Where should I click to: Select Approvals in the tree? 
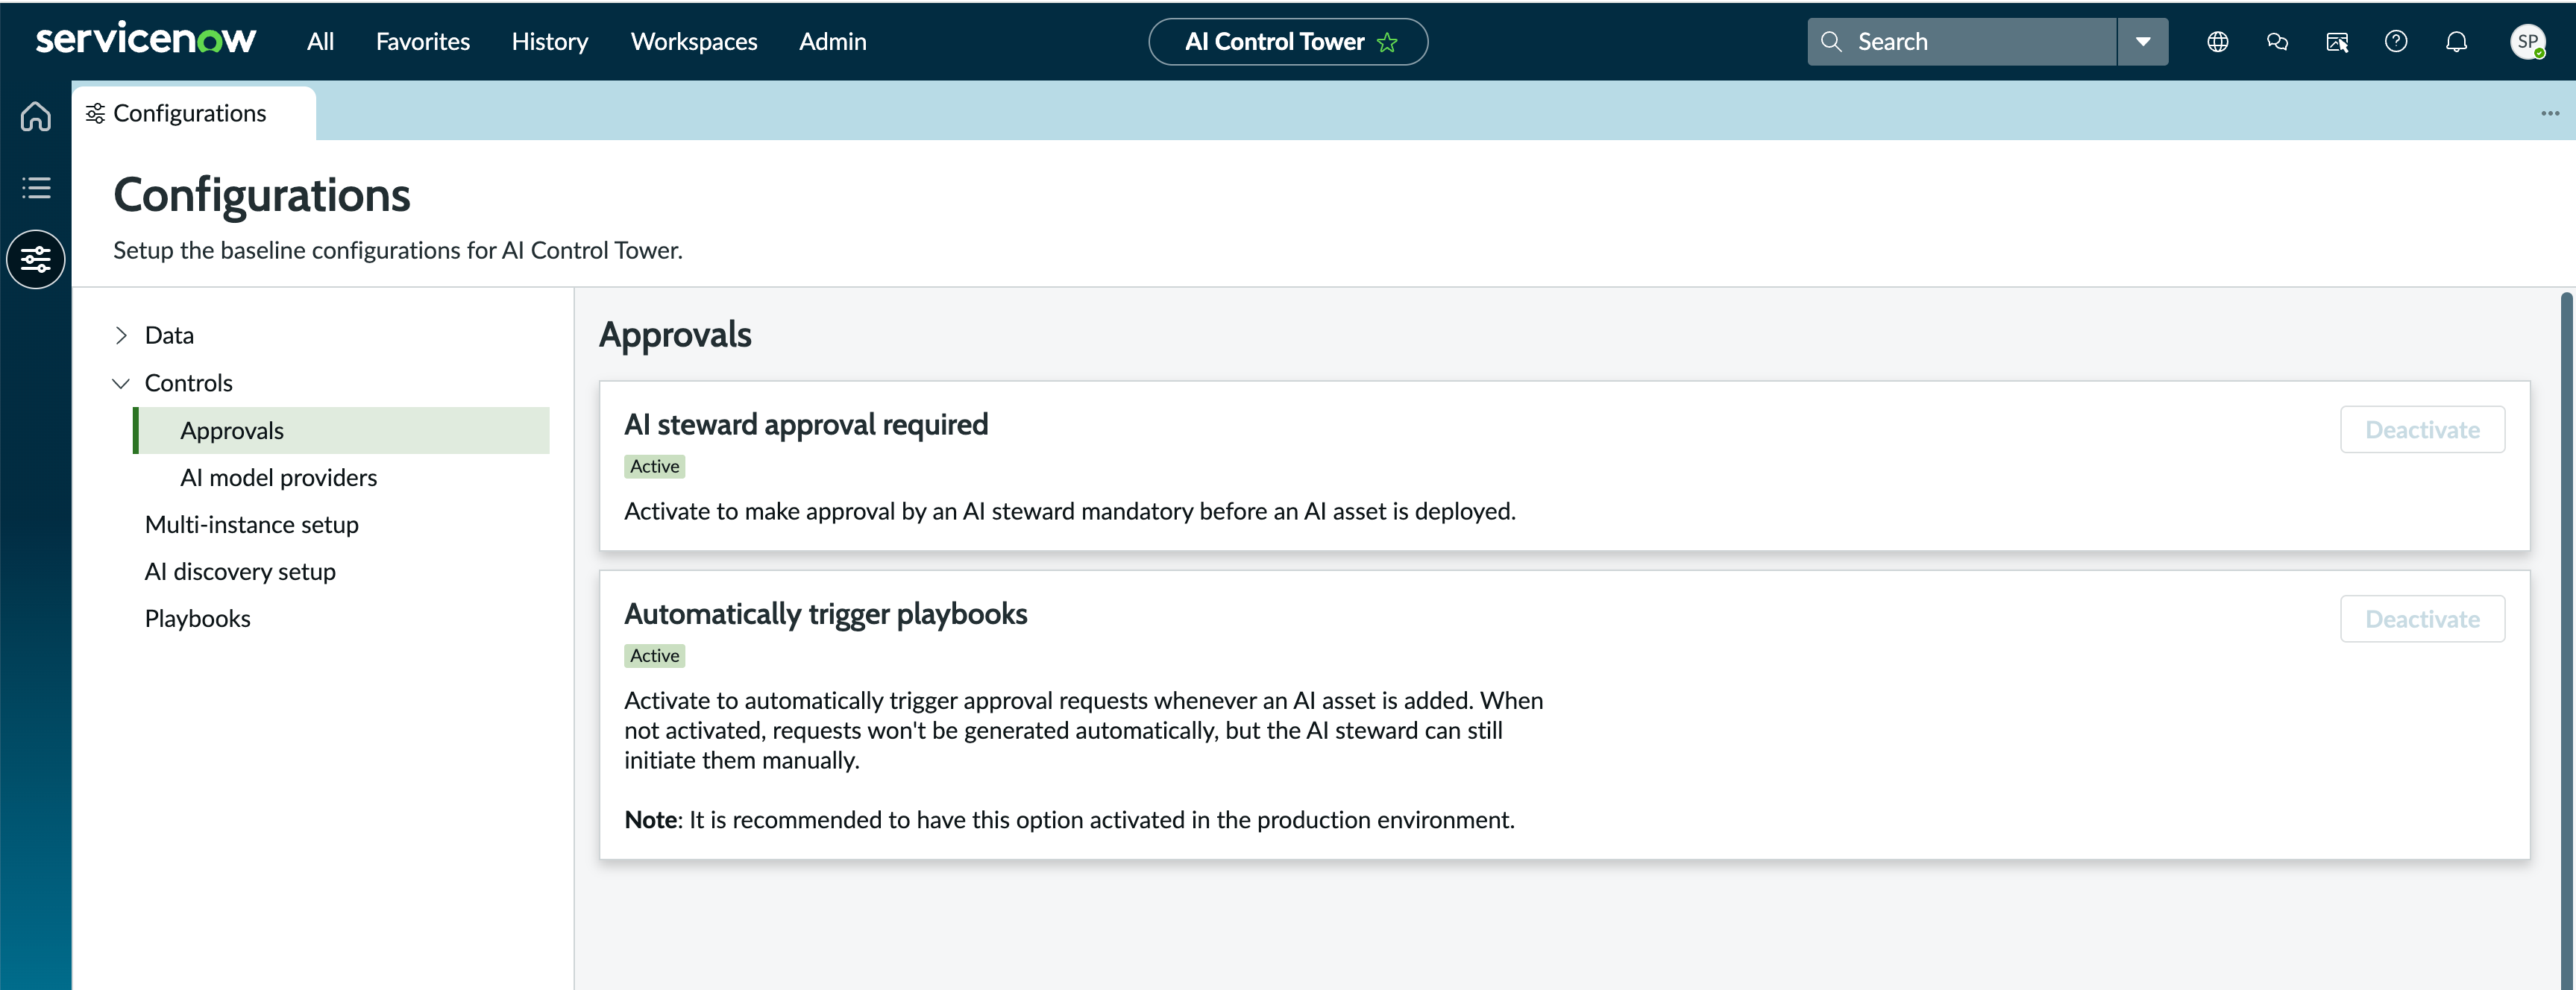(341, 430)
